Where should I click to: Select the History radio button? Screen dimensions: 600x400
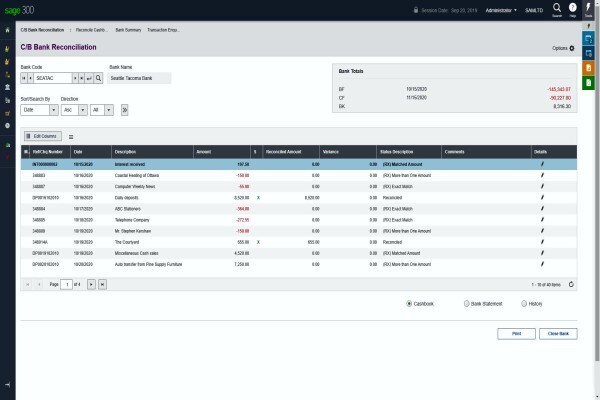[x=524, y=304]
